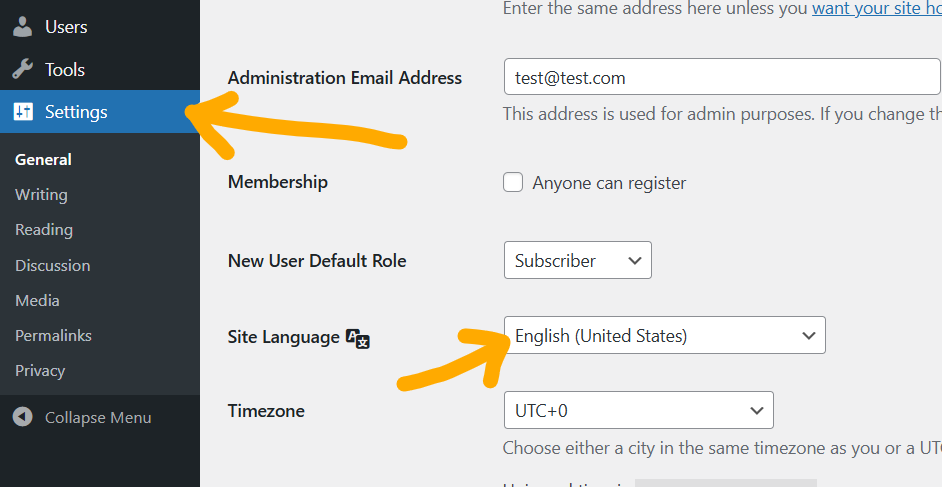Viewport: 942px width, 487px height.
Task: Click the Tools wrench icon
Action: pyautogui.click(x=22, y=70)
